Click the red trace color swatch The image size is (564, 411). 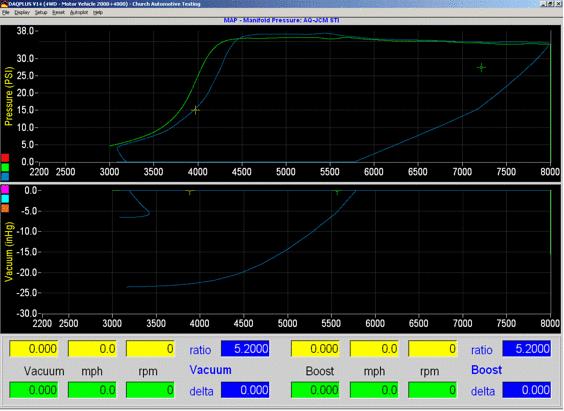pos(5,158)
